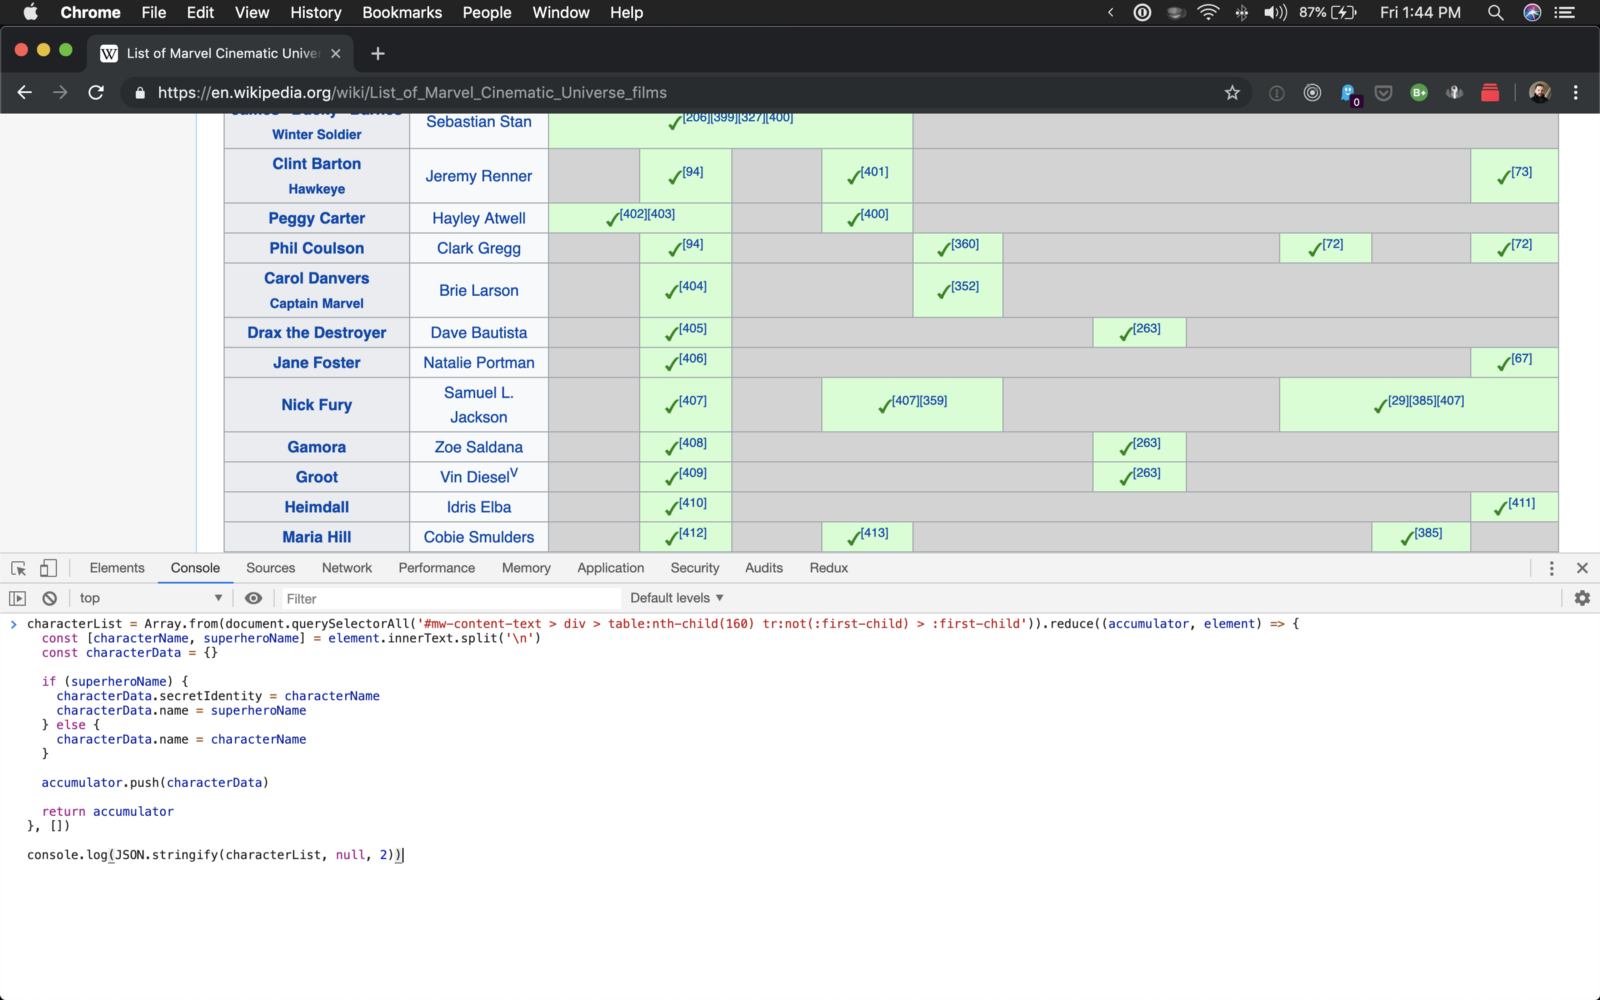
Task: Open citation [352] in the Carol Danvers row
Action: (965, 286)
